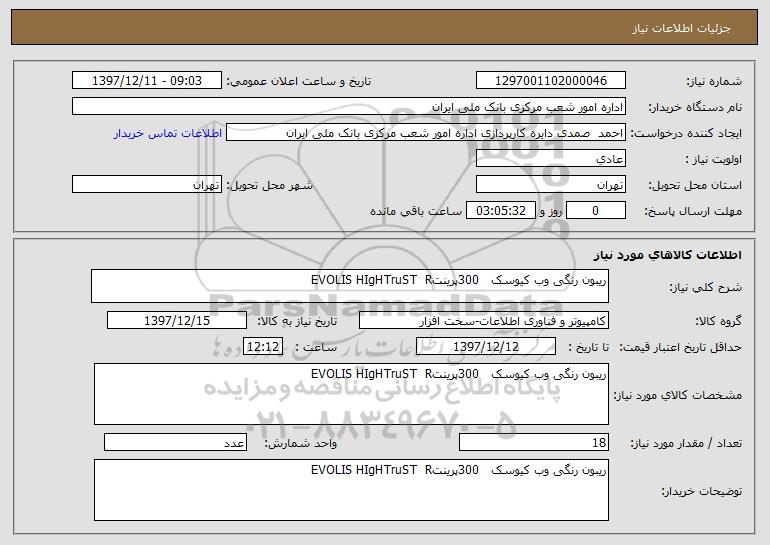Click the days remaining field showing 0
Screen dimensions: 770x545
pos(596,211)
